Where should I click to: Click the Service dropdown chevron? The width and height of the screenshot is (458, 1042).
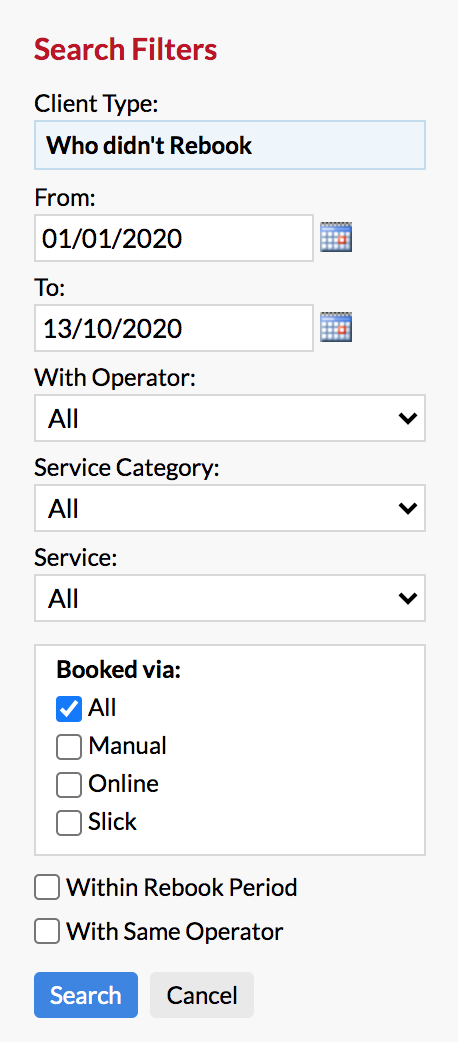pyautogui.click(x=407, y=598)
